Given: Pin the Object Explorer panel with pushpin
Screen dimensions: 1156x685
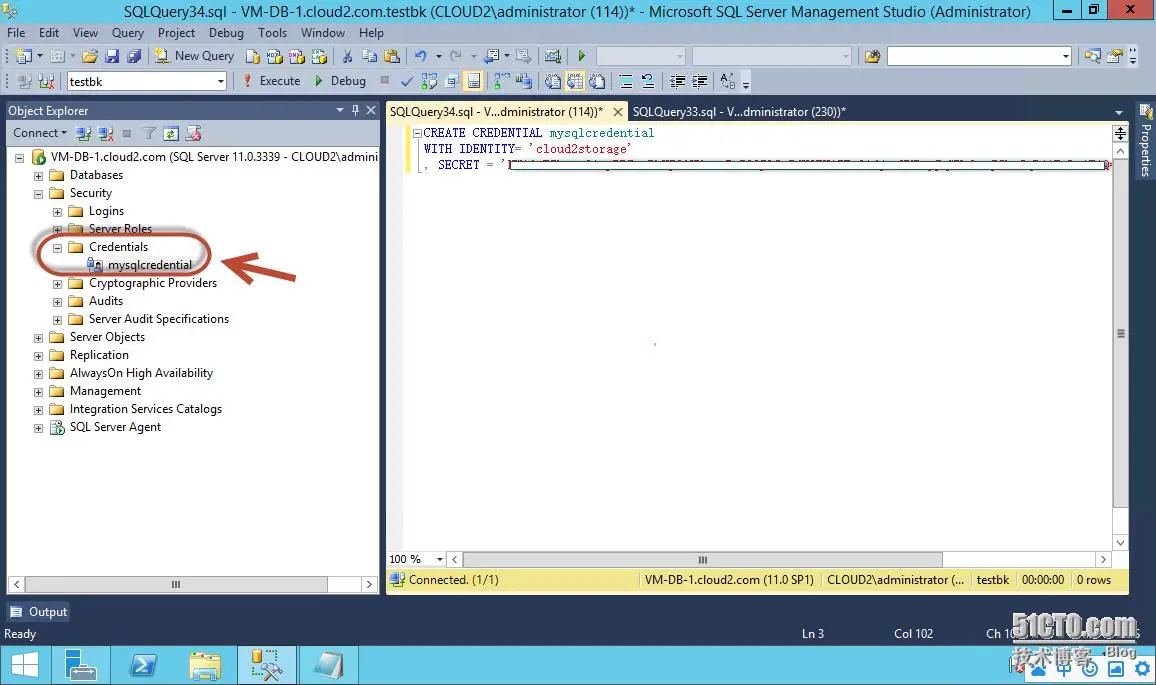Looking at the screenshot, I should coord(355,110).
